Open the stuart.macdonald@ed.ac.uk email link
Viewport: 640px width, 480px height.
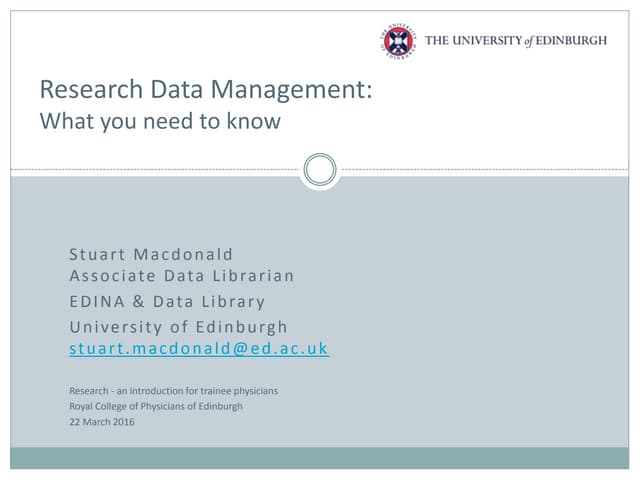pos(198,349)
